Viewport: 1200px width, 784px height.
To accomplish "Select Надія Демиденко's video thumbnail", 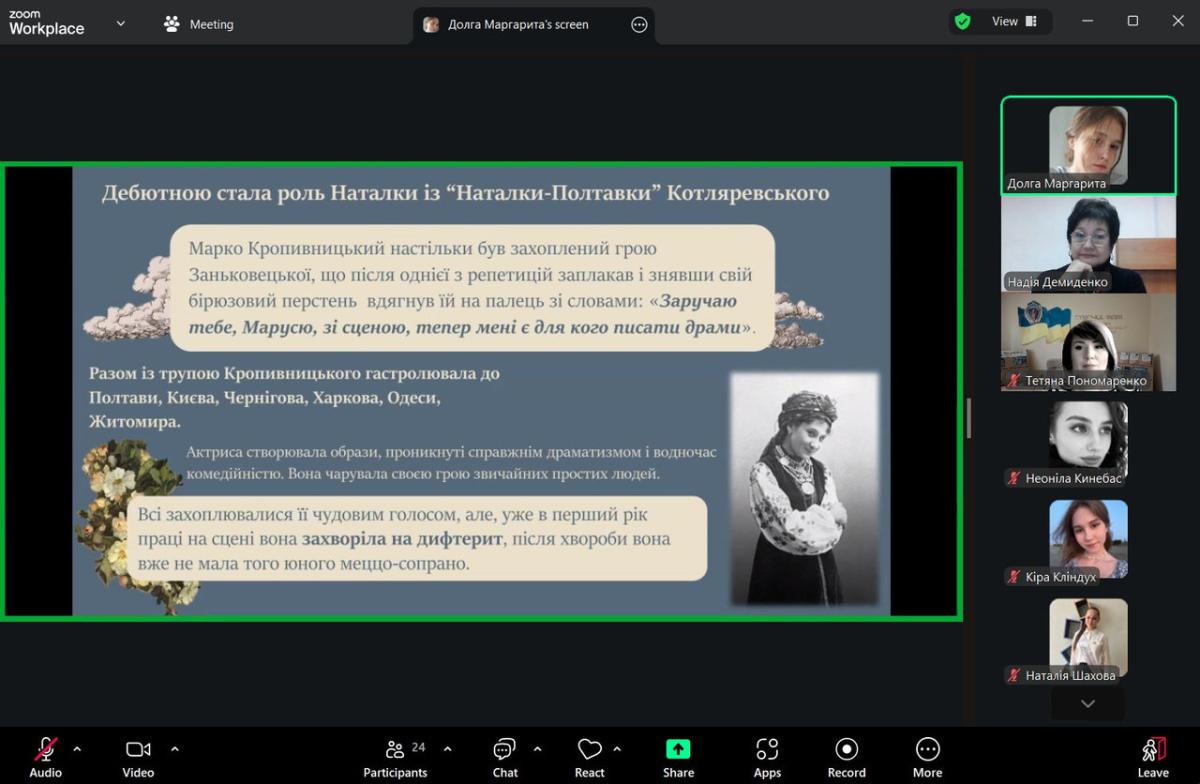I will point(1088,244).
